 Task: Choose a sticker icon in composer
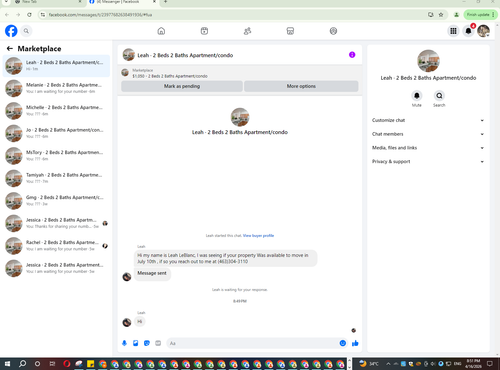point(147,343)
